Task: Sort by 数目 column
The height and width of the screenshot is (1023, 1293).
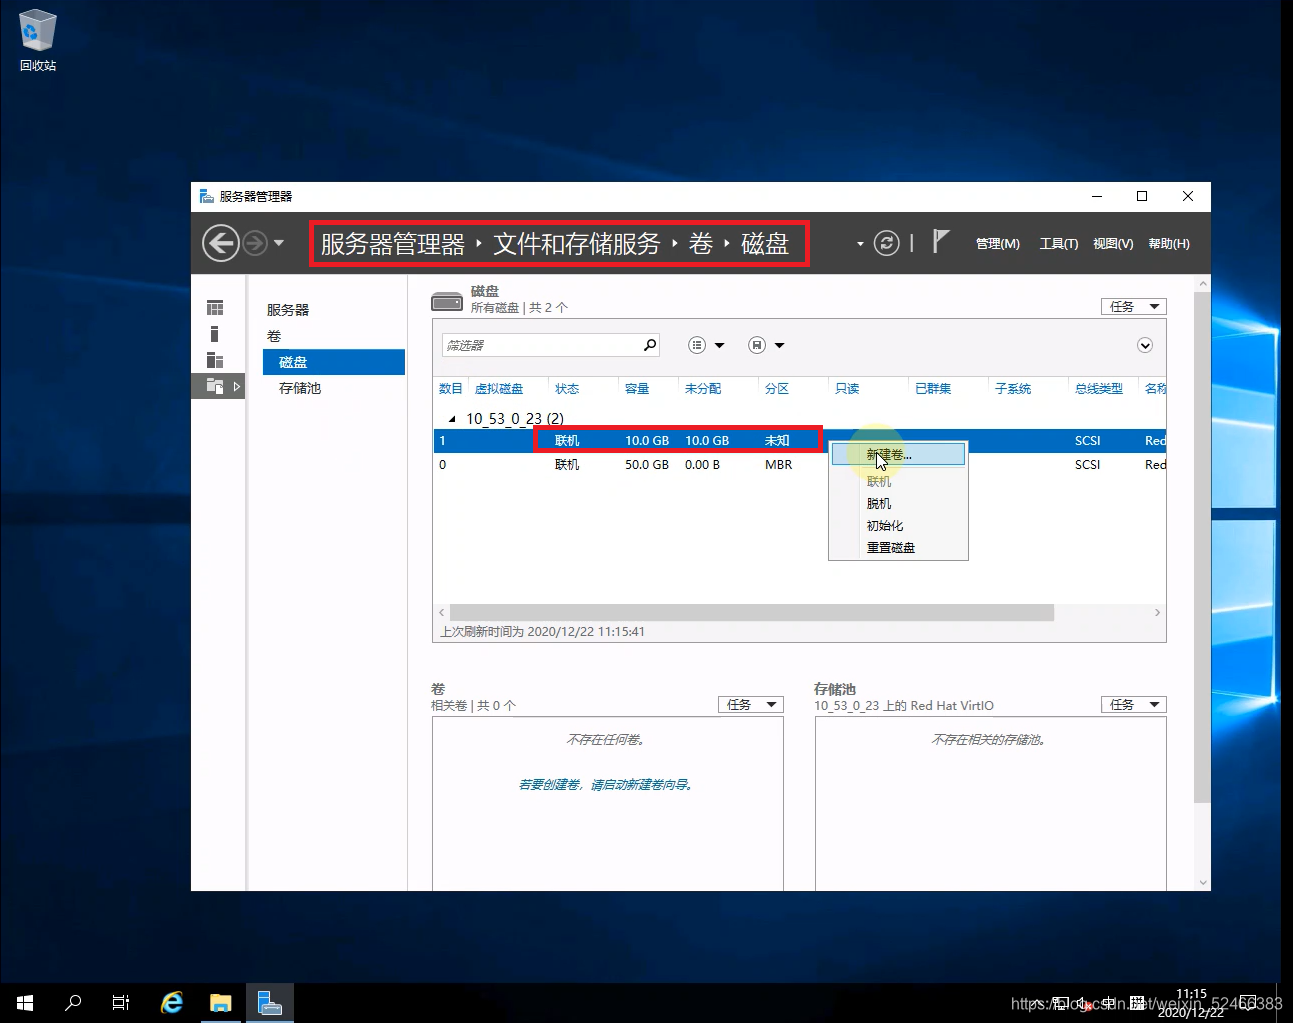Action: [451, 389]
